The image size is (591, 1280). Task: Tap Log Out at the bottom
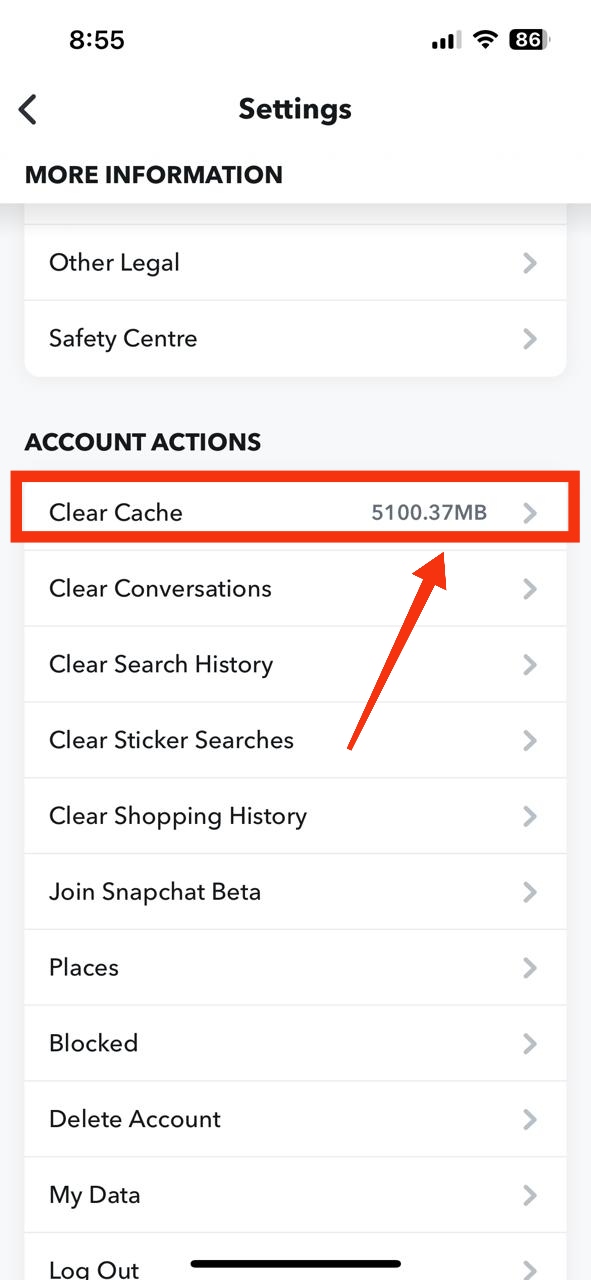94,1265
